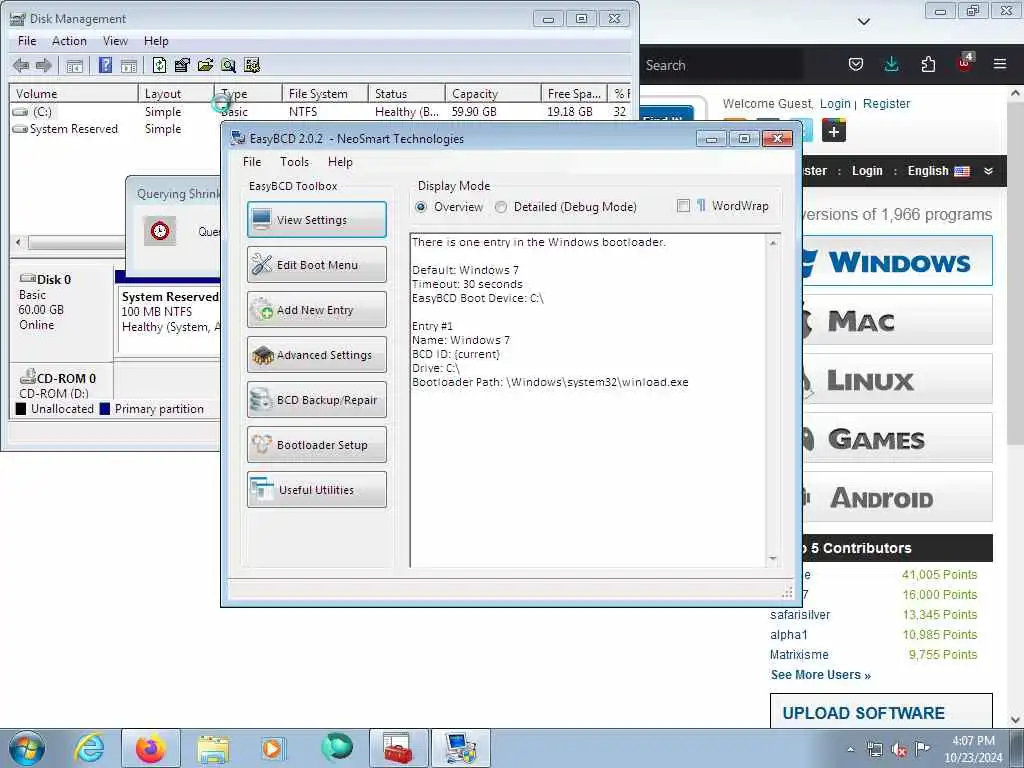Select System Reserved volume row
This screenshot has width=1024, height=768.
click(74, 129)
